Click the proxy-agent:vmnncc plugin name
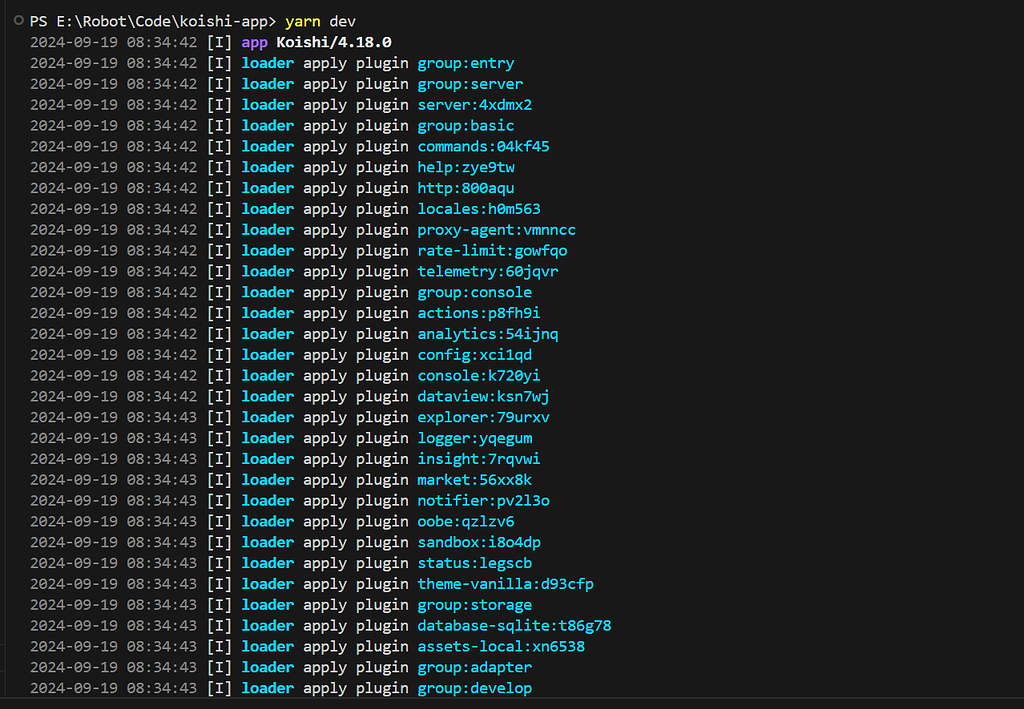This screenshot has width=1024, height=709. pos(496,229)
